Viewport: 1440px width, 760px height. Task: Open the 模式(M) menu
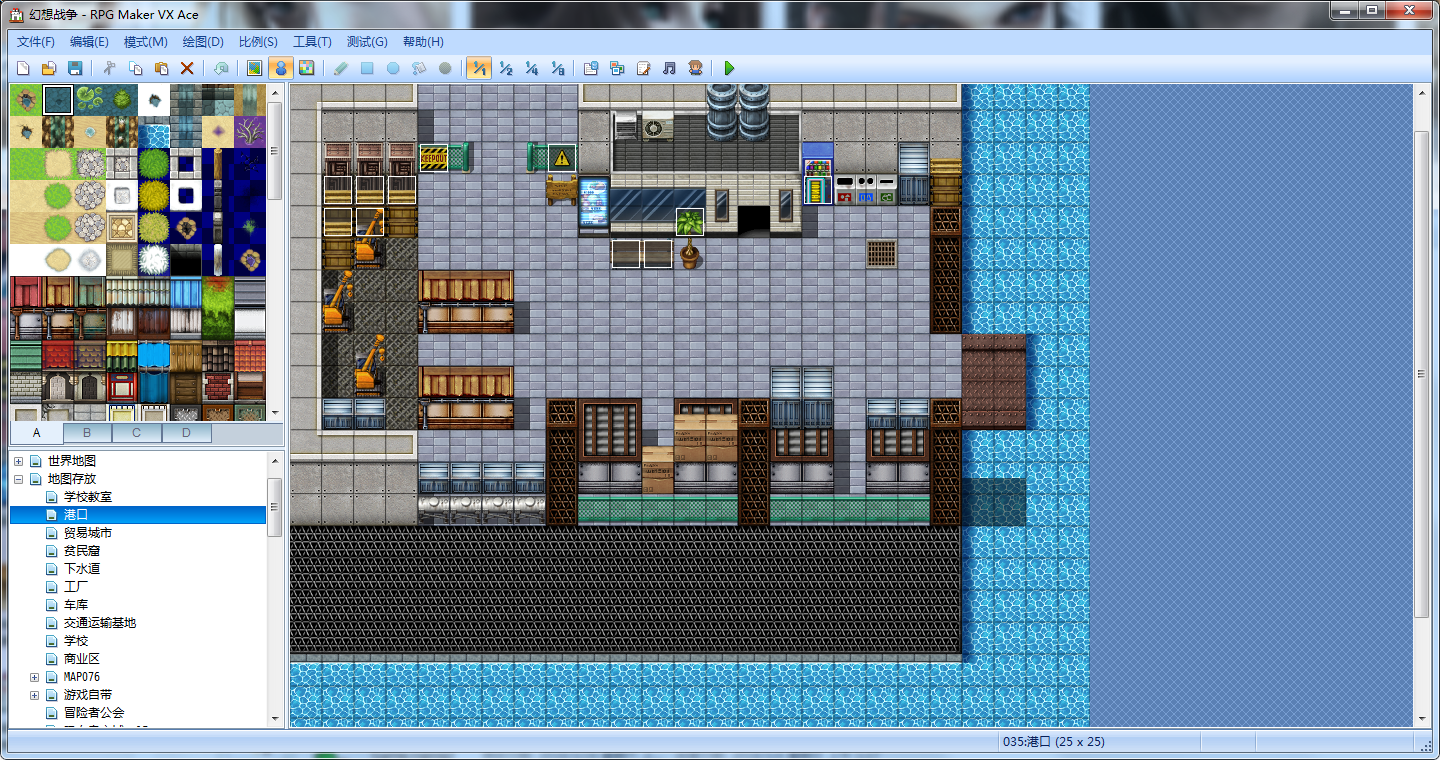(146, 42)
